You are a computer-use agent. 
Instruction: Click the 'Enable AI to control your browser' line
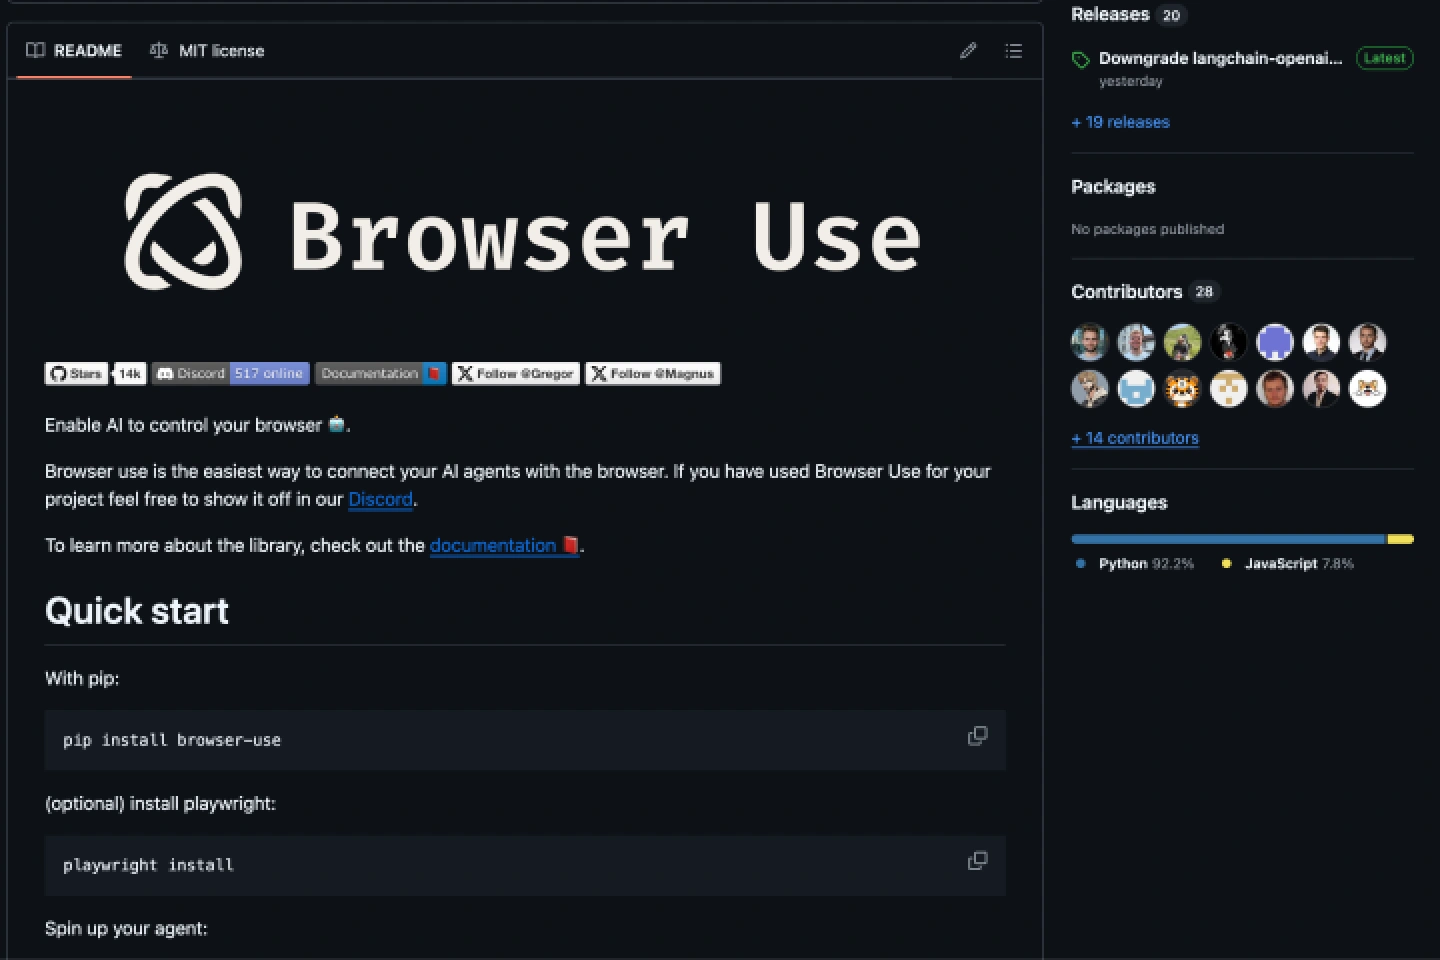pos(198,425)
